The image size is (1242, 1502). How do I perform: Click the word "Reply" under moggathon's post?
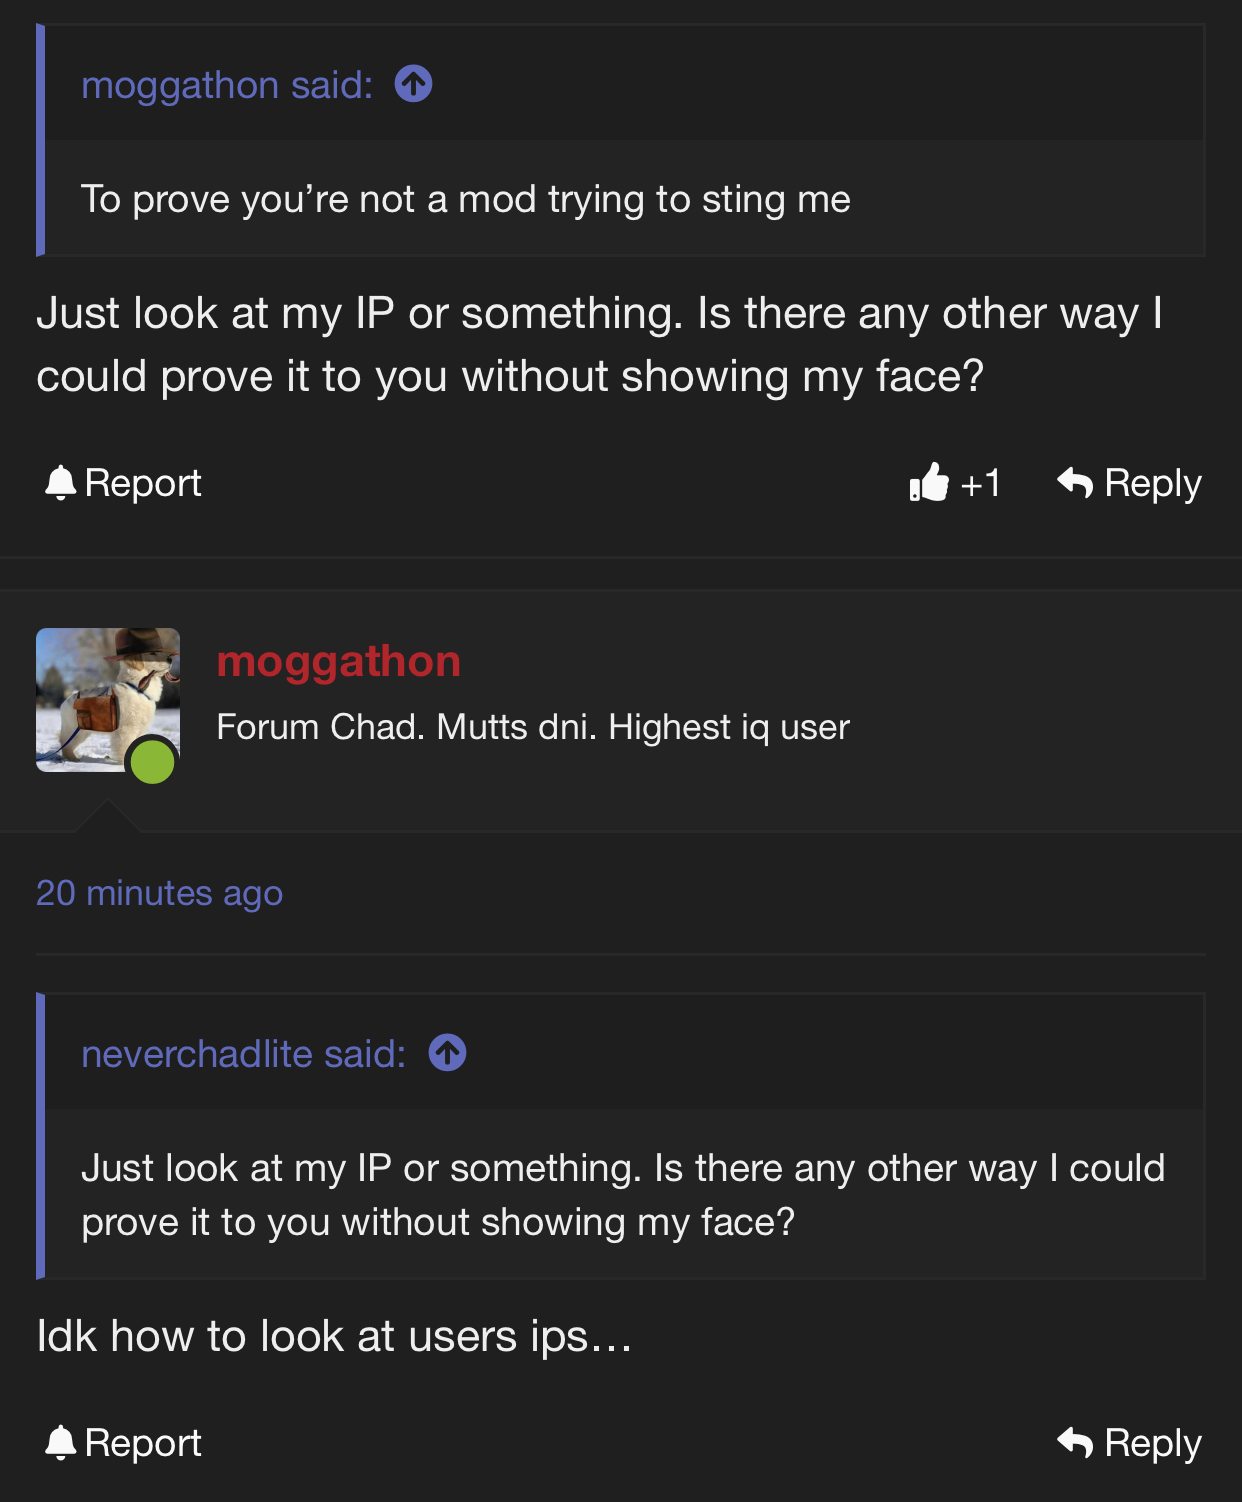[x=1152, y=1443]
